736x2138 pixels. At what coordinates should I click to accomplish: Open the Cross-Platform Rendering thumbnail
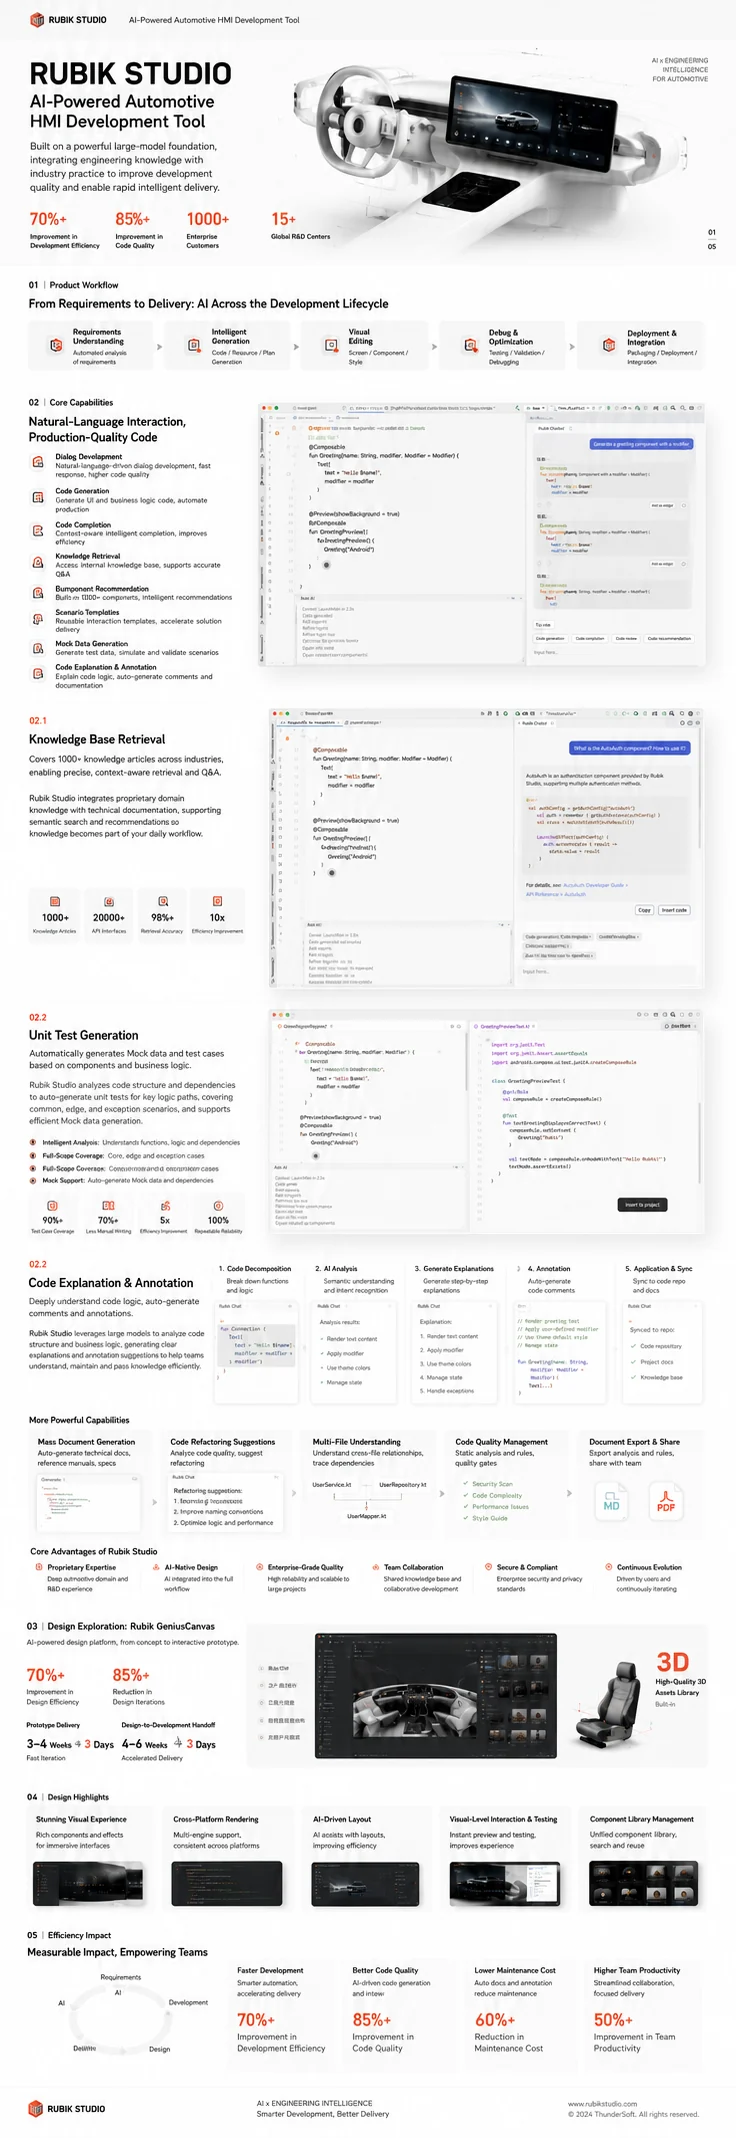(227, 1885)
